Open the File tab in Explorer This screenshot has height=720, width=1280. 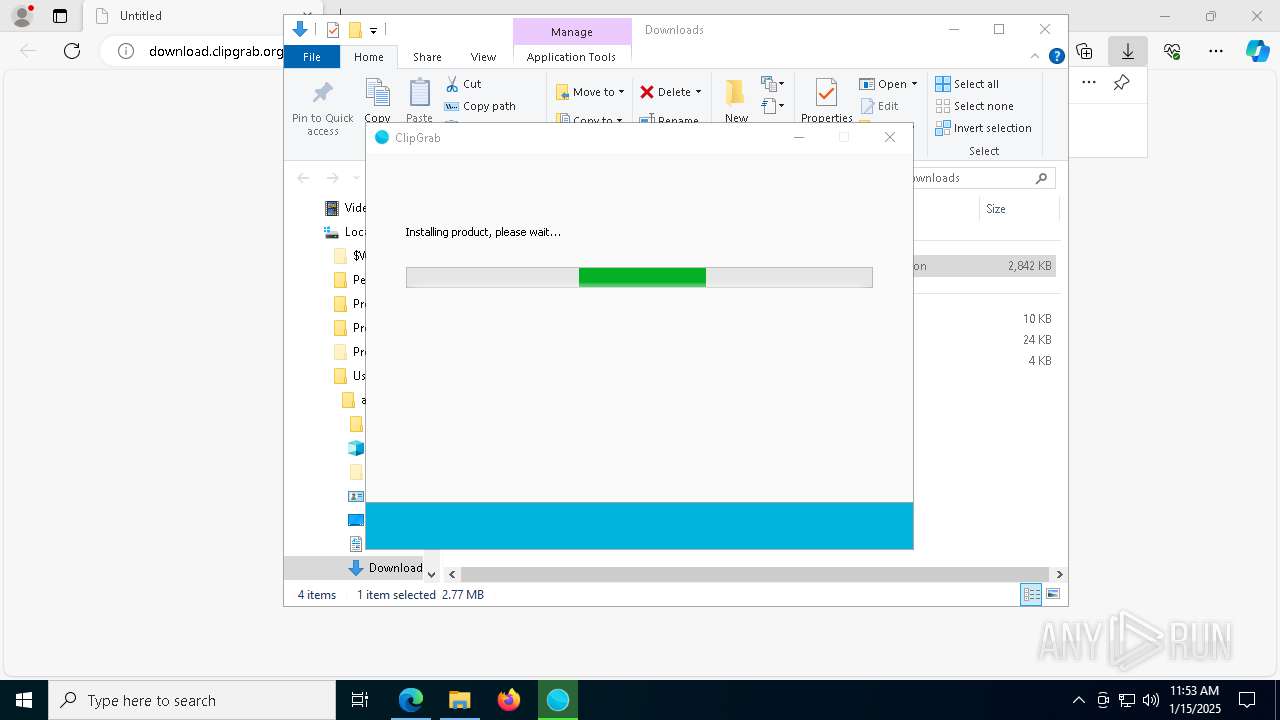pyautogui.click(x=312, y=57)
